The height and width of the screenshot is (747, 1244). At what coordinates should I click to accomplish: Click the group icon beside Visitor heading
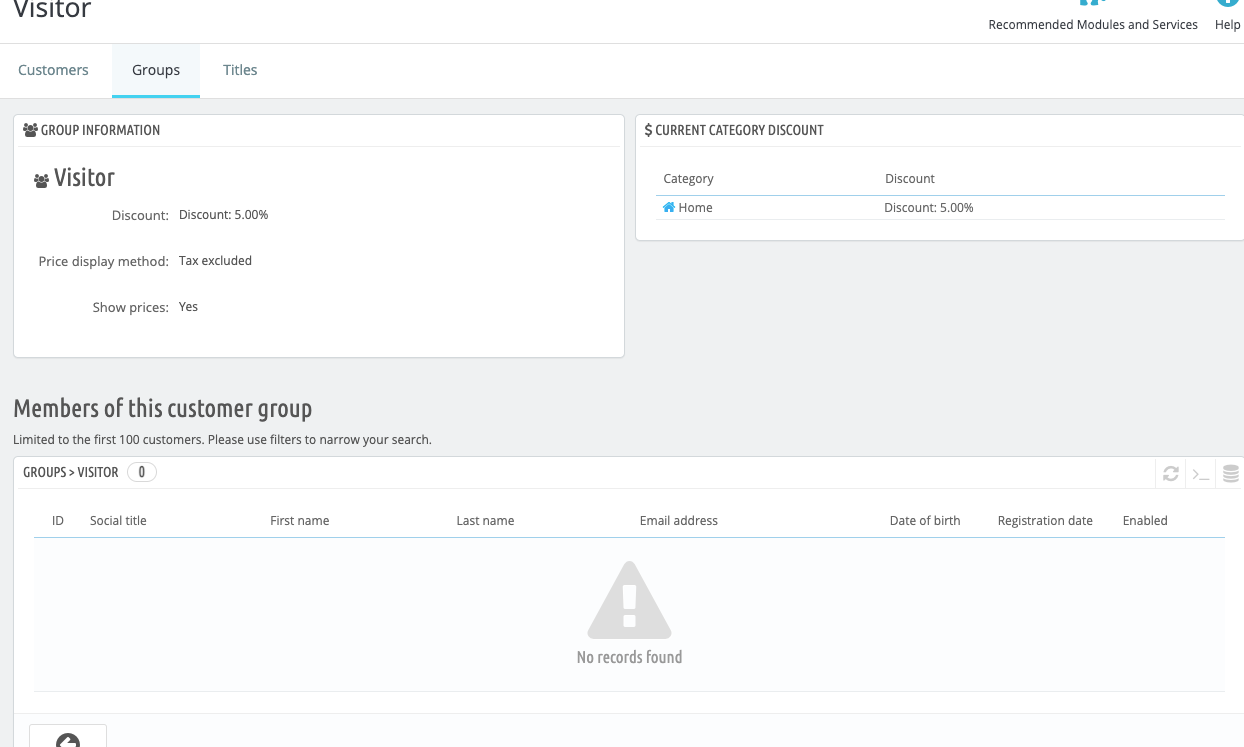pyautogui.click(x=41, y=181)
